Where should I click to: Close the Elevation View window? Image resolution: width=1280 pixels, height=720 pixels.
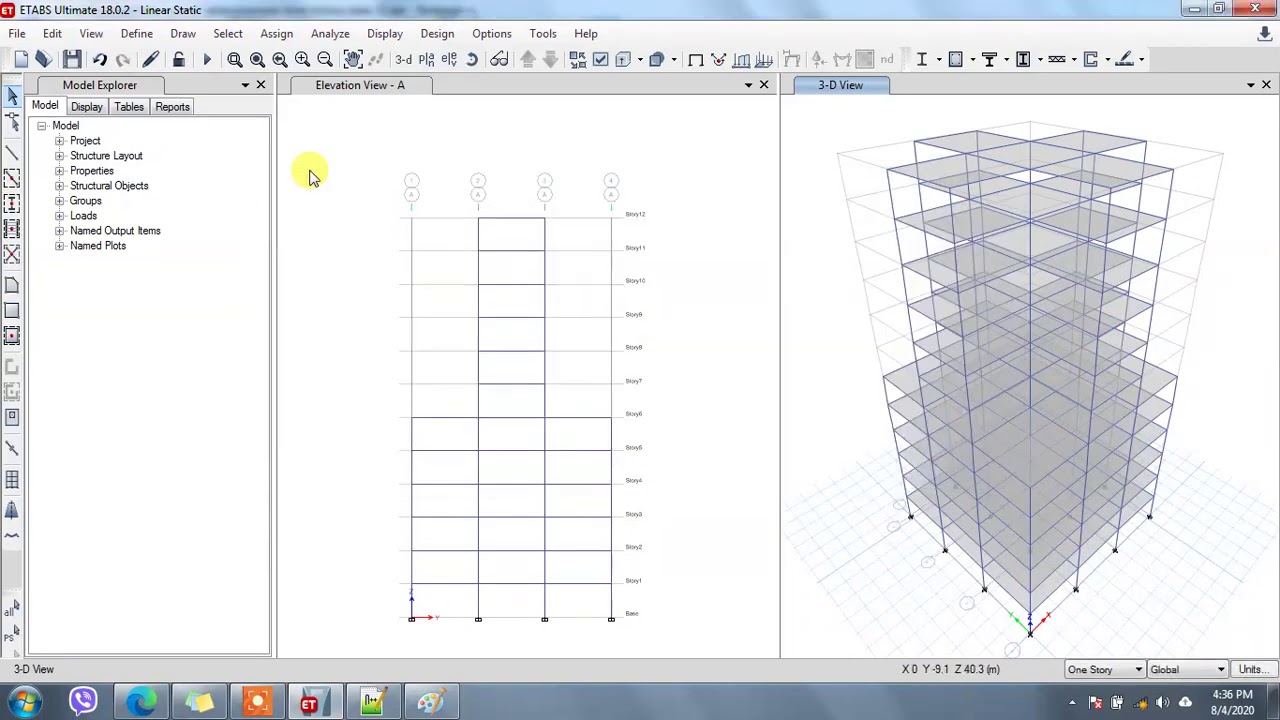pyautogui.click(x=764, y=85)
